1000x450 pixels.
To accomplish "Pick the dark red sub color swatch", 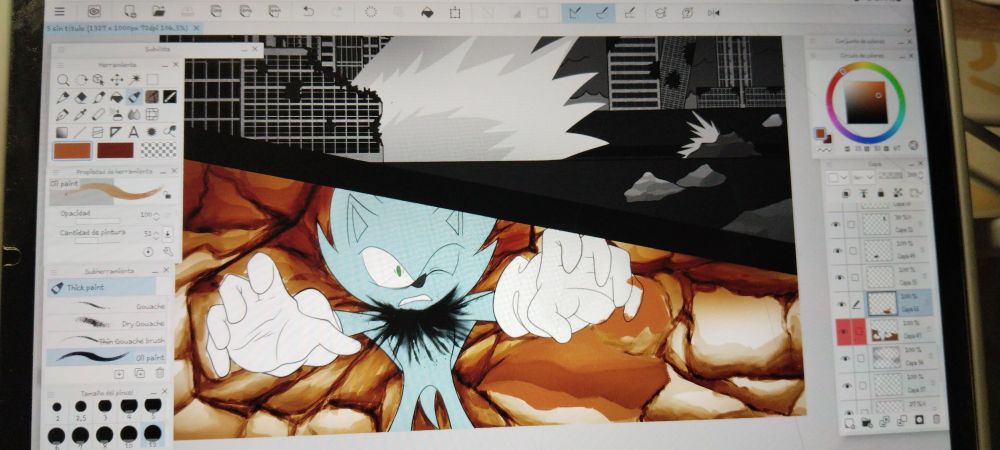I will pos(115,150).
